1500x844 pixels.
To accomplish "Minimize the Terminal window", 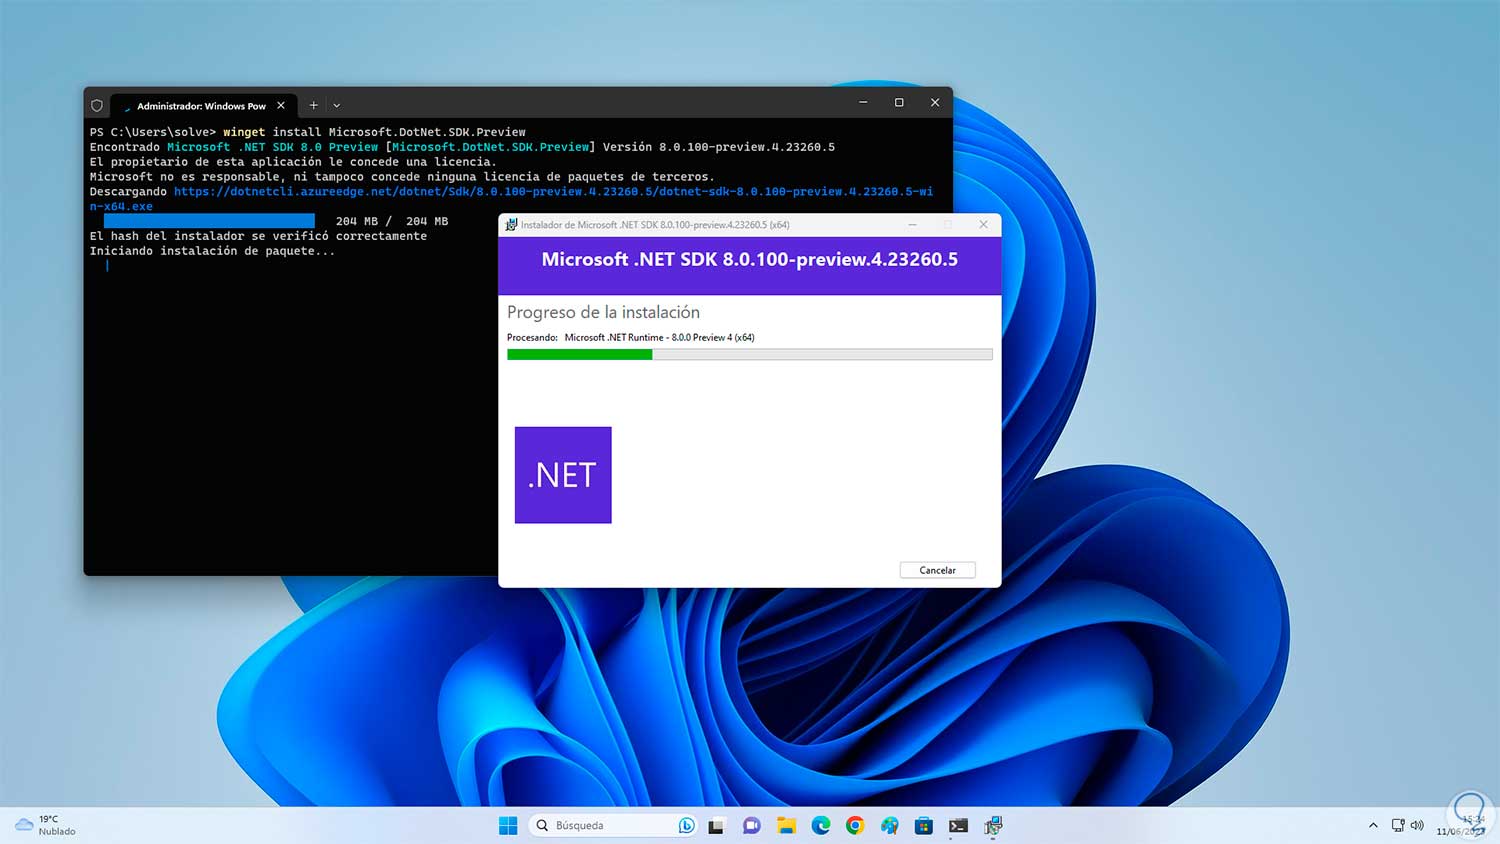I will (863, 102).
